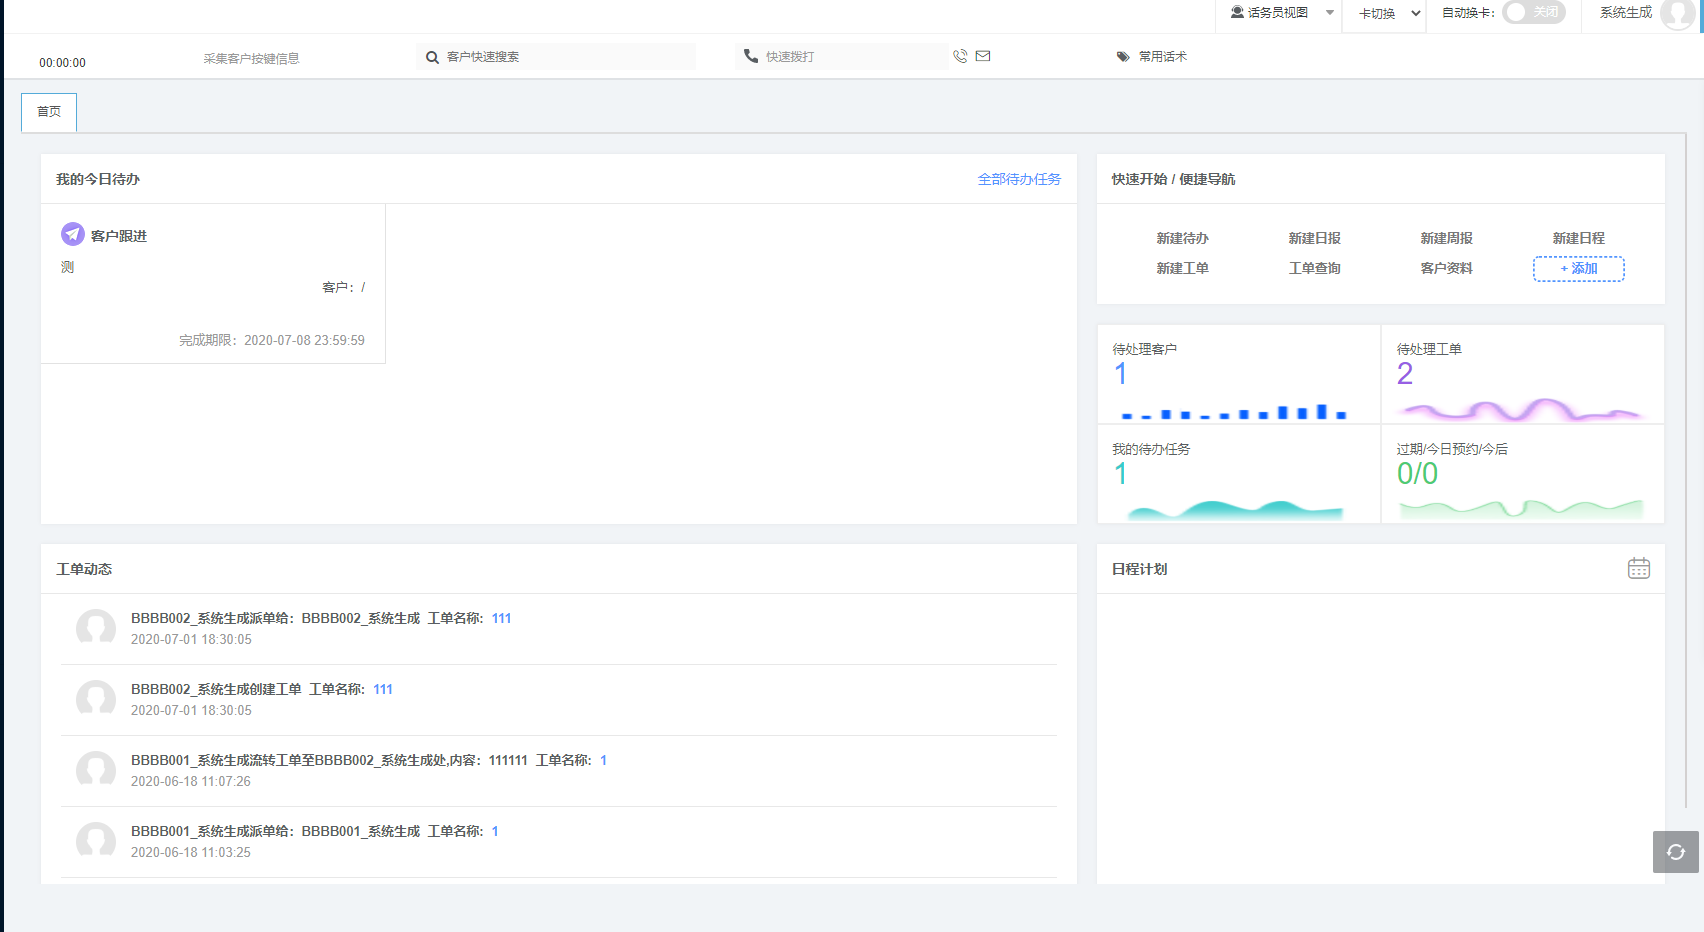Click the 全部待办任务 link
The height and width of the screenshot is (932, 1704).
coord(1019,179)
